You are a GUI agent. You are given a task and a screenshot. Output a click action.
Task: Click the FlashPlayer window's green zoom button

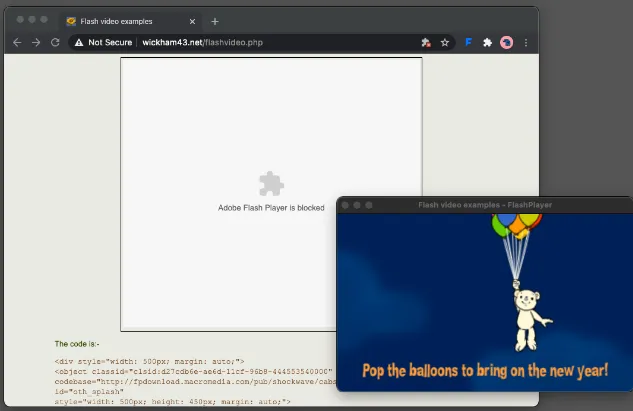point(369,205)
